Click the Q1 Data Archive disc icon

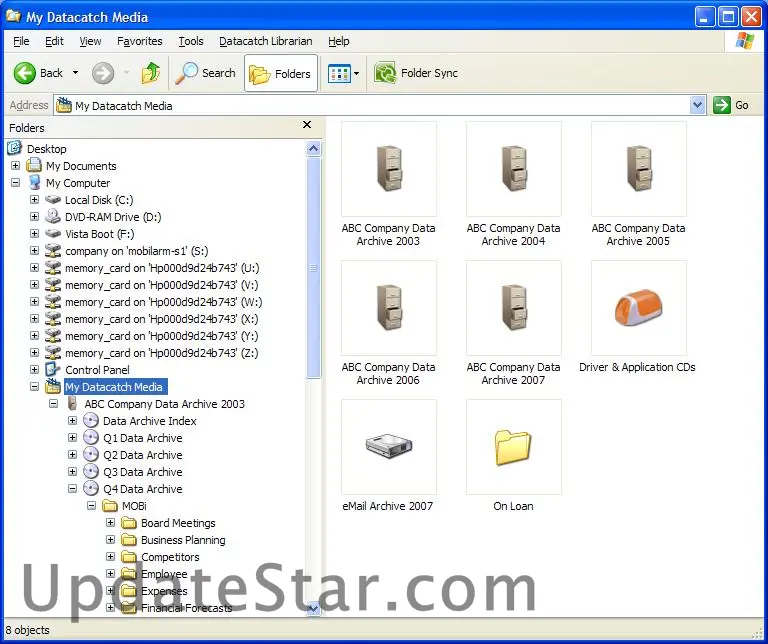pyautogui.click(x=91, y=438)
